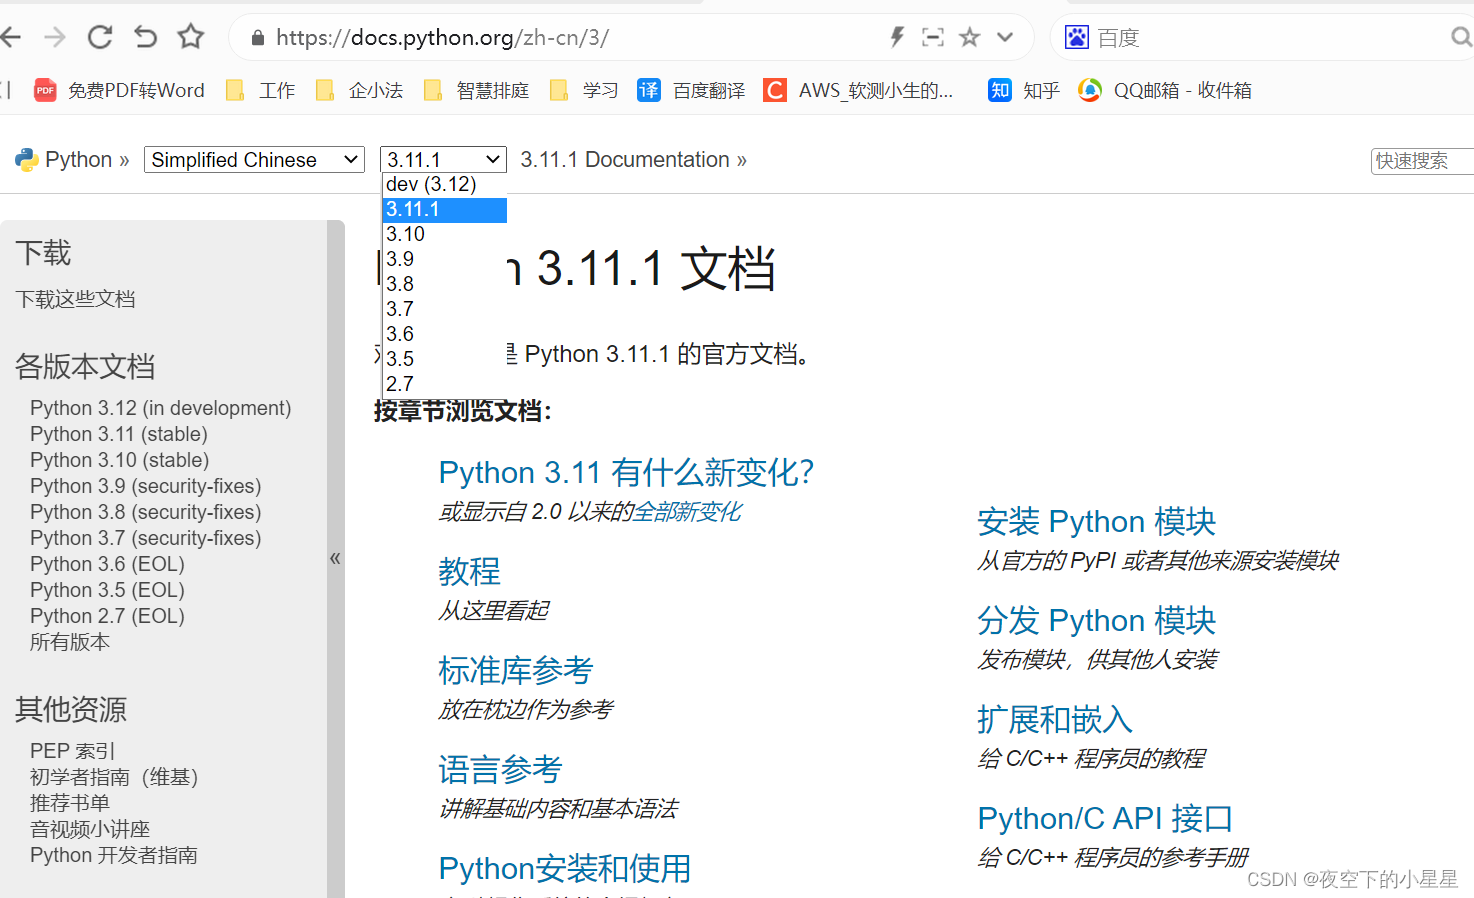Select 3.7 in version list
The height and width of the screenshot is (898, 1474).
(x=445, y=309)
